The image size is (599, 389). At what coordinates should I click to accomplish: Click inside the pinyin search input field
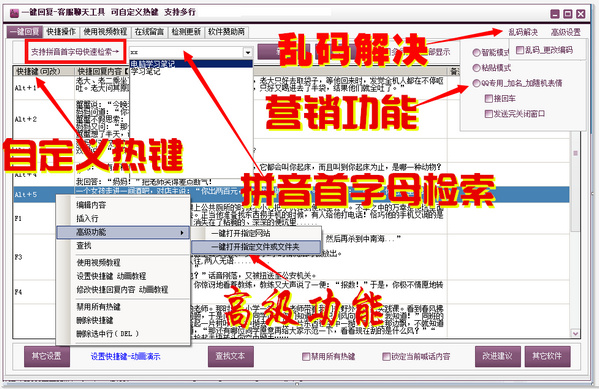(x=186, y=52)
